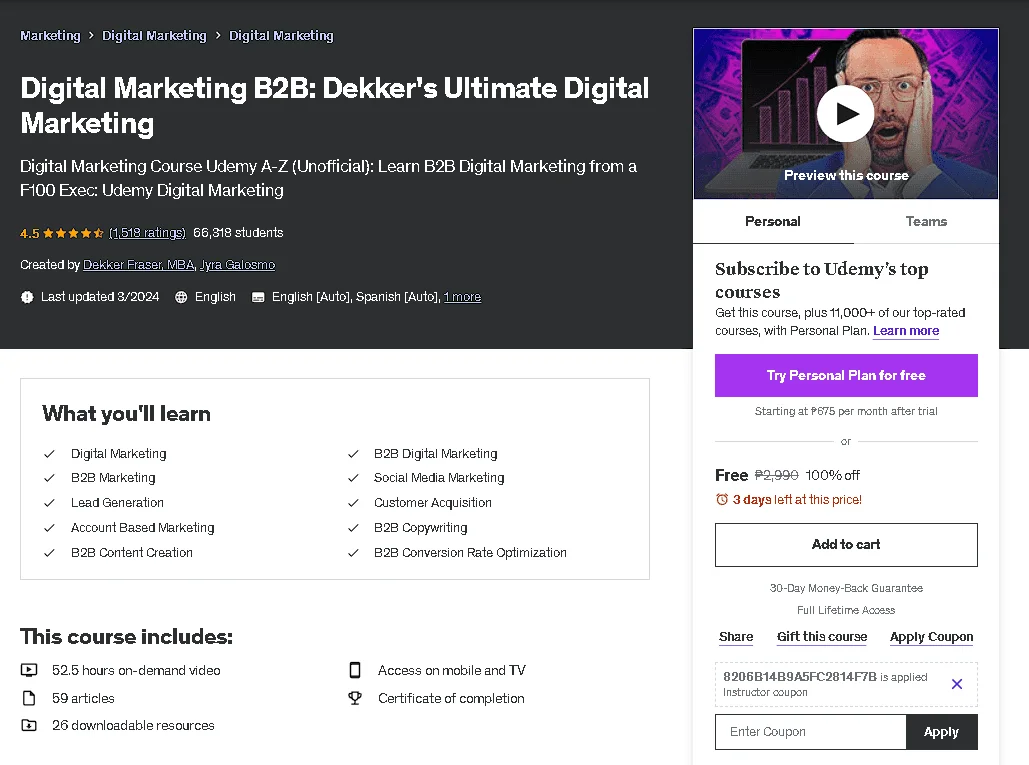Click the B2B Conversion Rate Optimization item
Viewport: 1029px width, 765px height.
(x=470, y=552)
